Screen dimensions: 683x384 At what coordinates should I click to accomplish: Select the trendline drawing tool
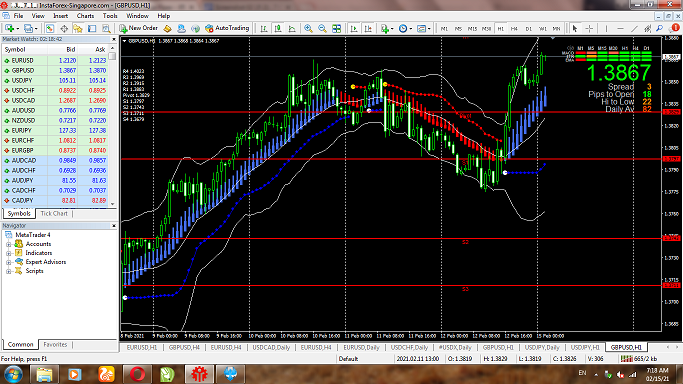[634, 29]
